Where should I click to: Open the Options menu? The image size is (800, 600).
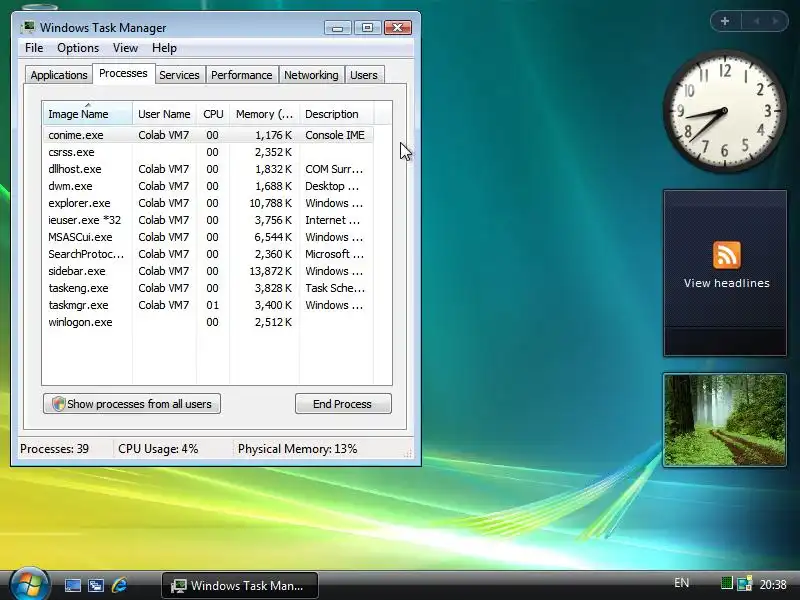[78, 48]
